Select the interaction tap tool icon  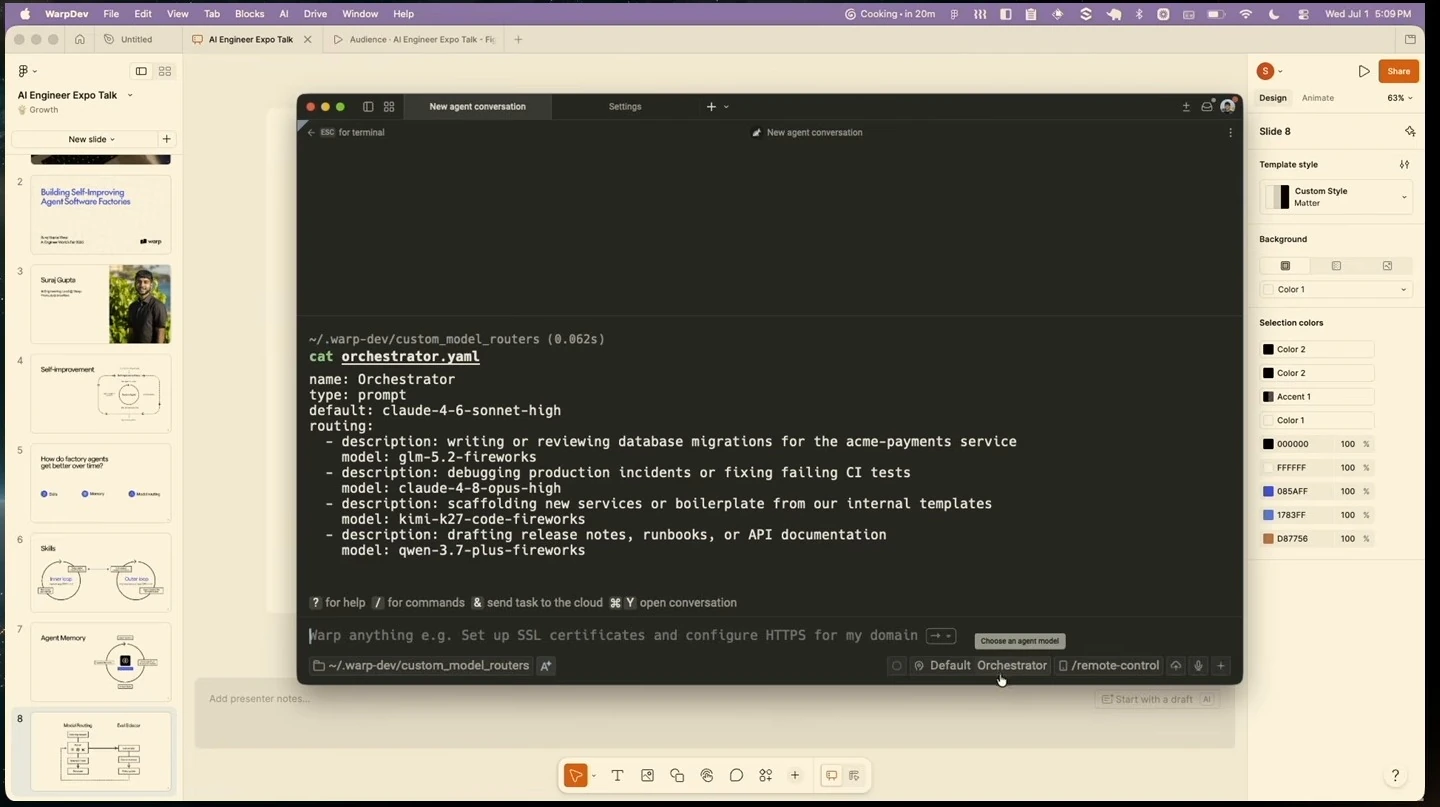707,775
